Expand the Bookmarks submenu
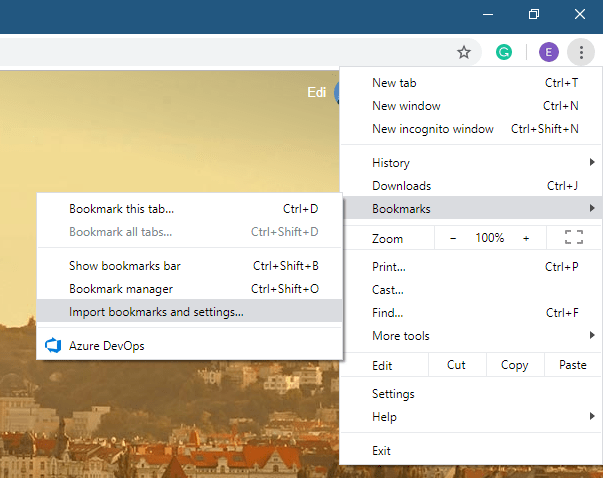 click(x=471, y=208)
